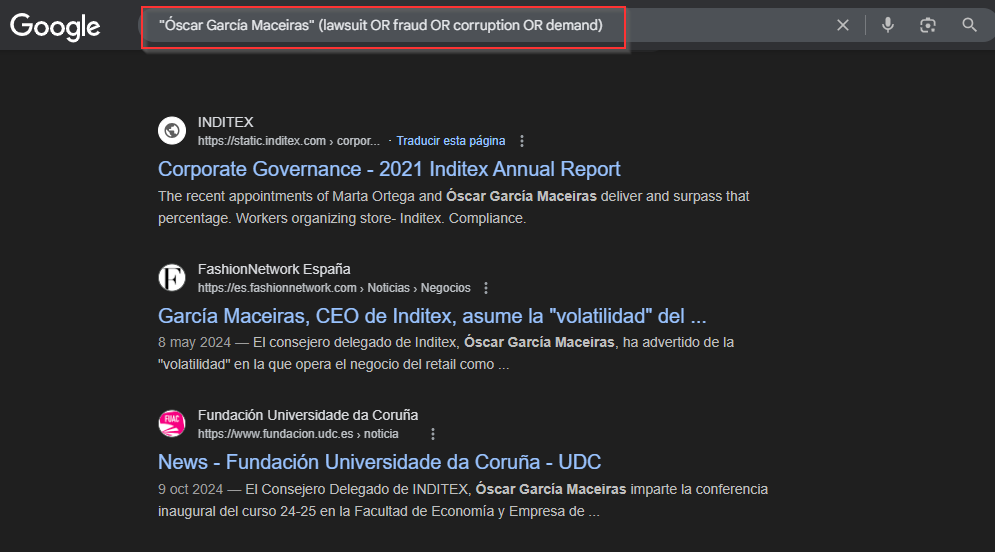
Task: Click the static.inditex.com URL breadcrumb
Action: [x=289, y=141]
